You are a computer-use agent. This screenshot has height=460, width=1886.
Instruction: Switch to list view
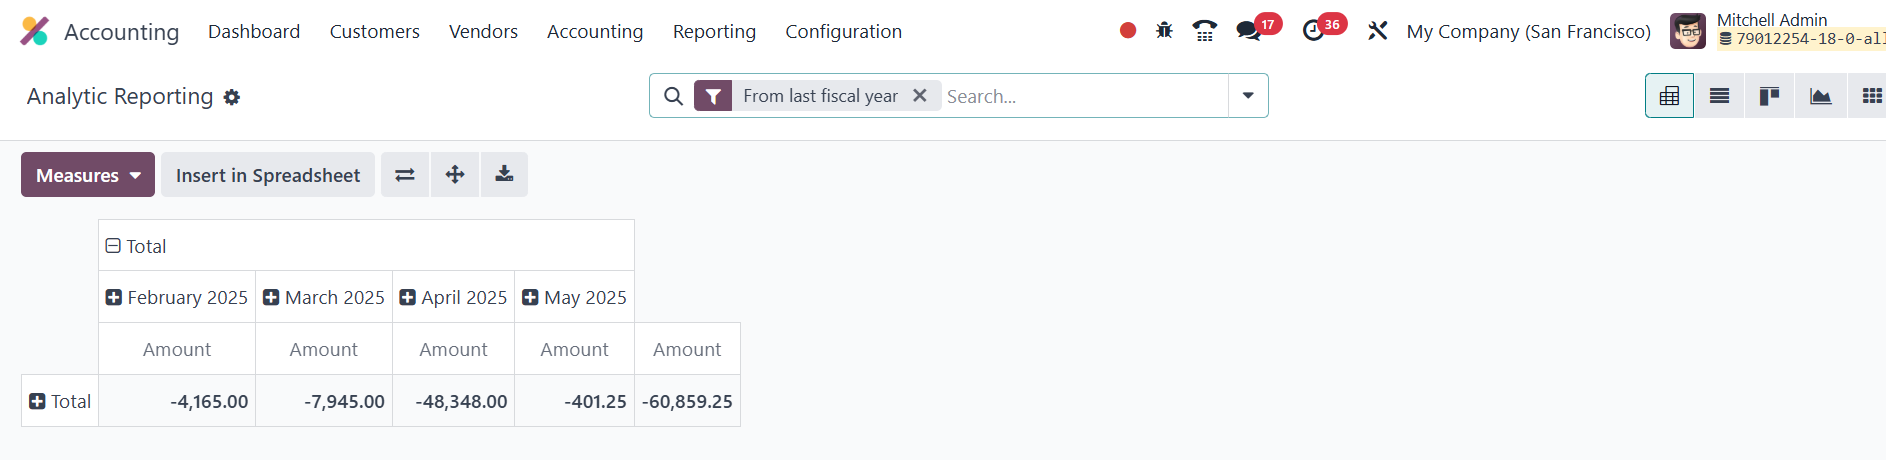tap(1719, 96)
